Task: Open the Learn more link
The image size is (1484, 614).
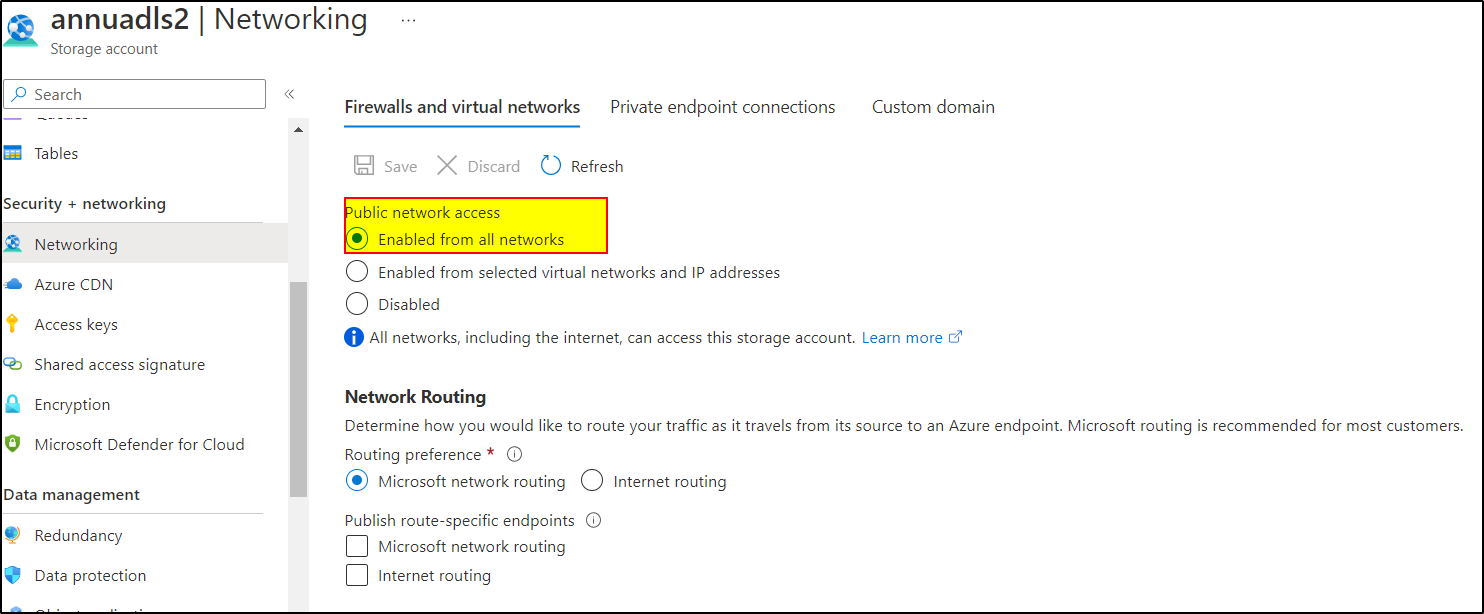Action: point(902,337)
